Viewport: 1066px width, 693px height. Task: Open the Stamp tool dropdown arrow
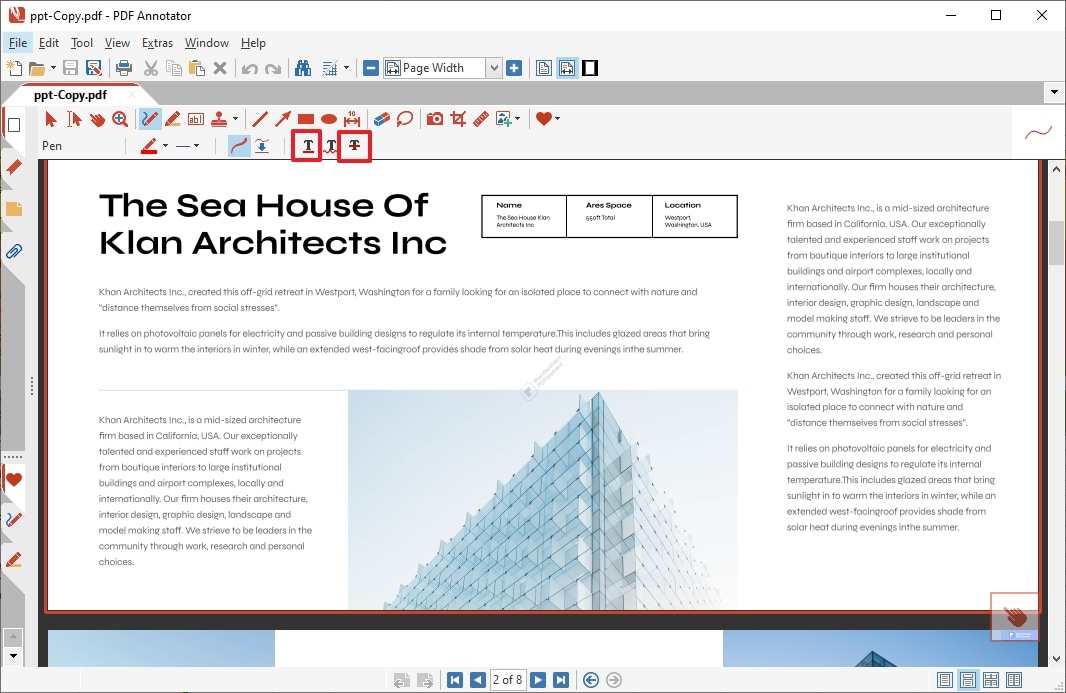pos(235,119)
